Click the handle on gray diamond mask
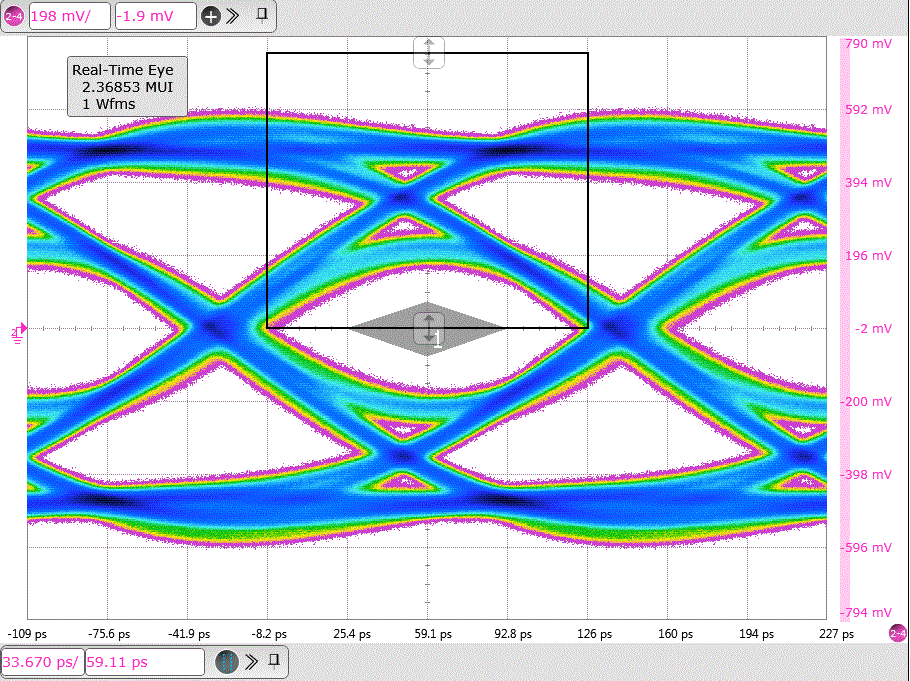910x681 pixels. [428, 327]
